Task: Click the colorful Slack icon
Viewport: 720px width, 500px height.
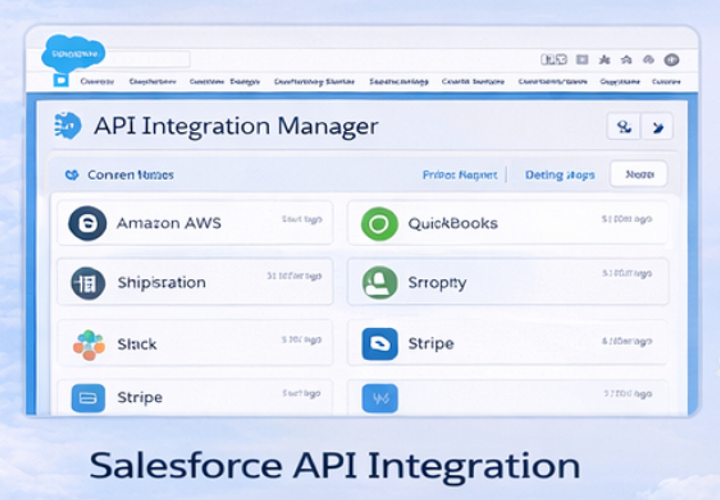Action: point(89,345)
